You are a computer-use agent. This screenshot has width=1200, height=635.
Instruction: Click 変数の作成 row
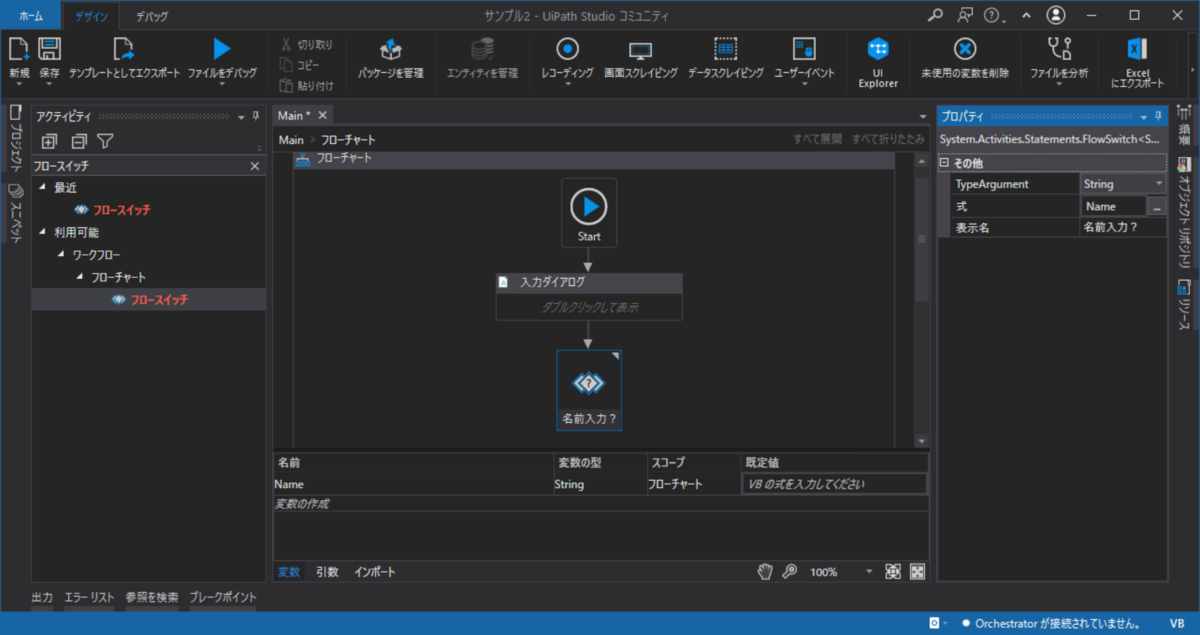click(x=600, y=504)
